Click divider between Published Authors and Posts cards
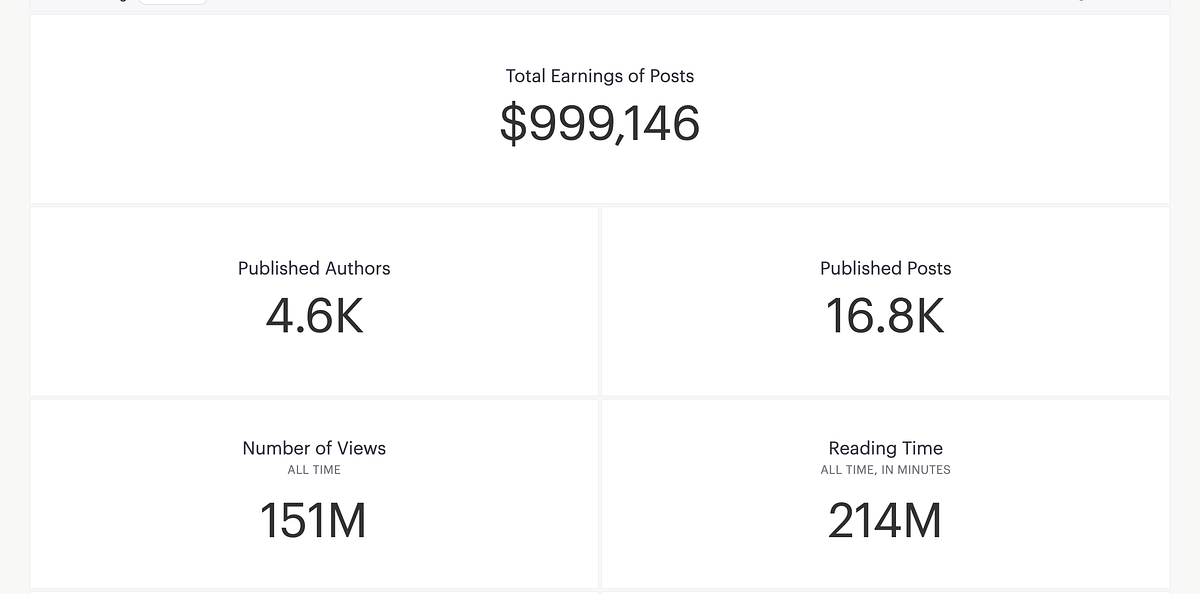The height and width of the screenshot is (594, 1200). (x=600, y=300)
